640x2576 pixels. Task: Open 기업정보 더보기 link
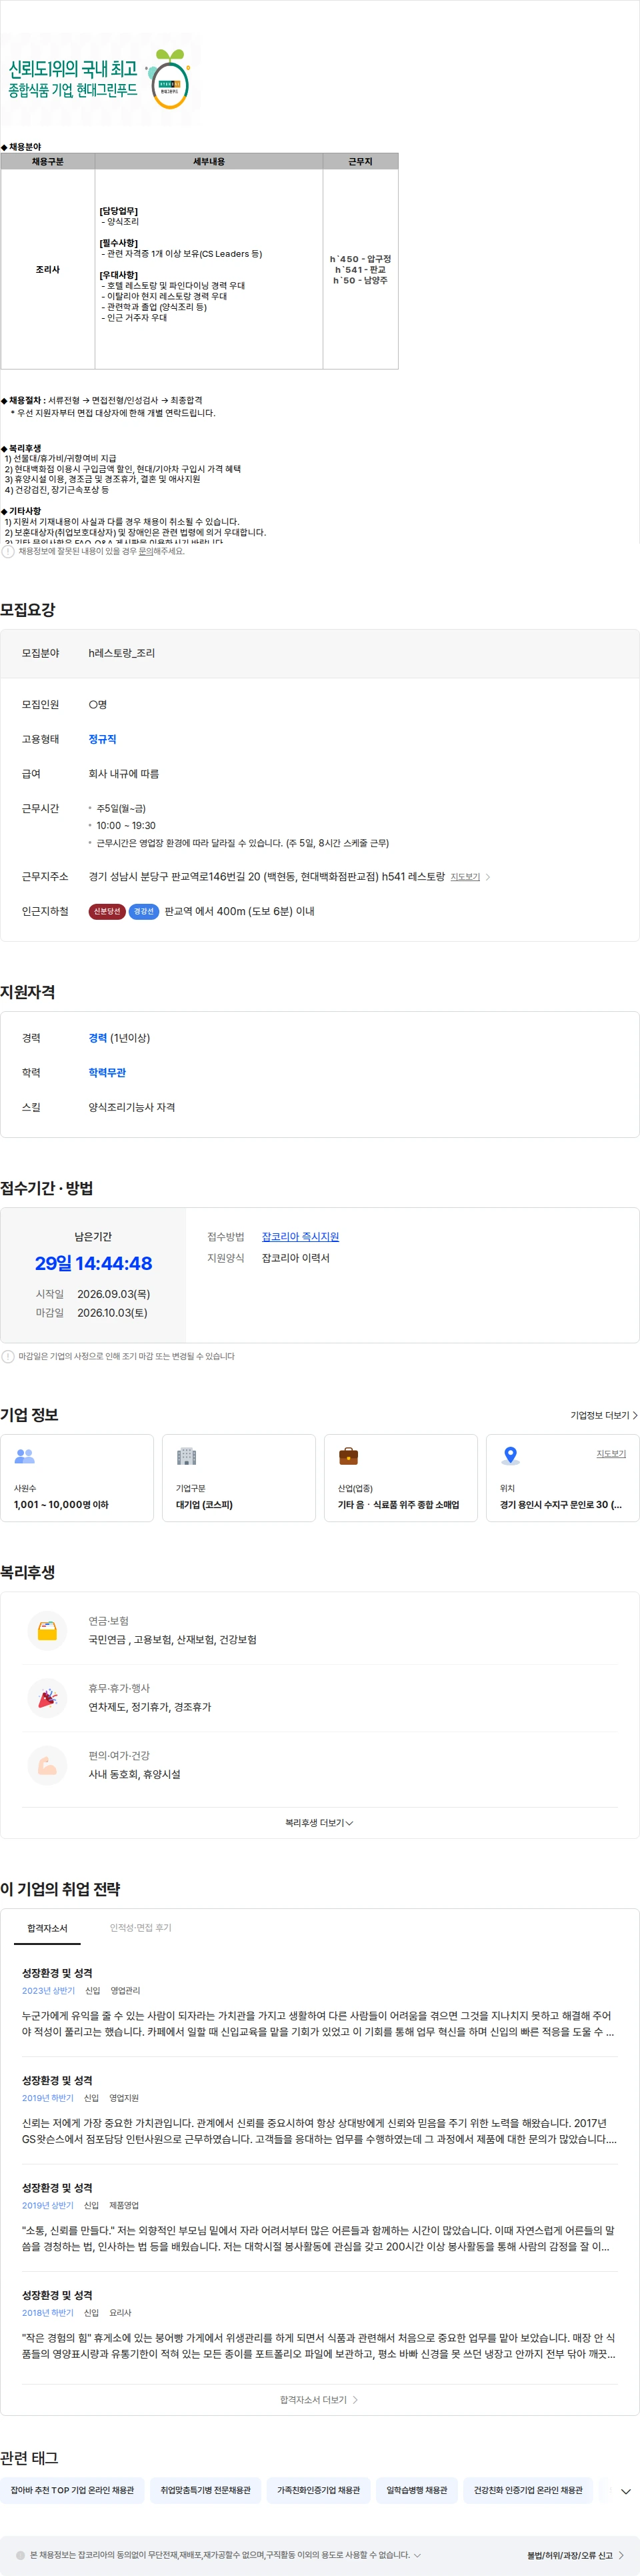[604, 1415]
